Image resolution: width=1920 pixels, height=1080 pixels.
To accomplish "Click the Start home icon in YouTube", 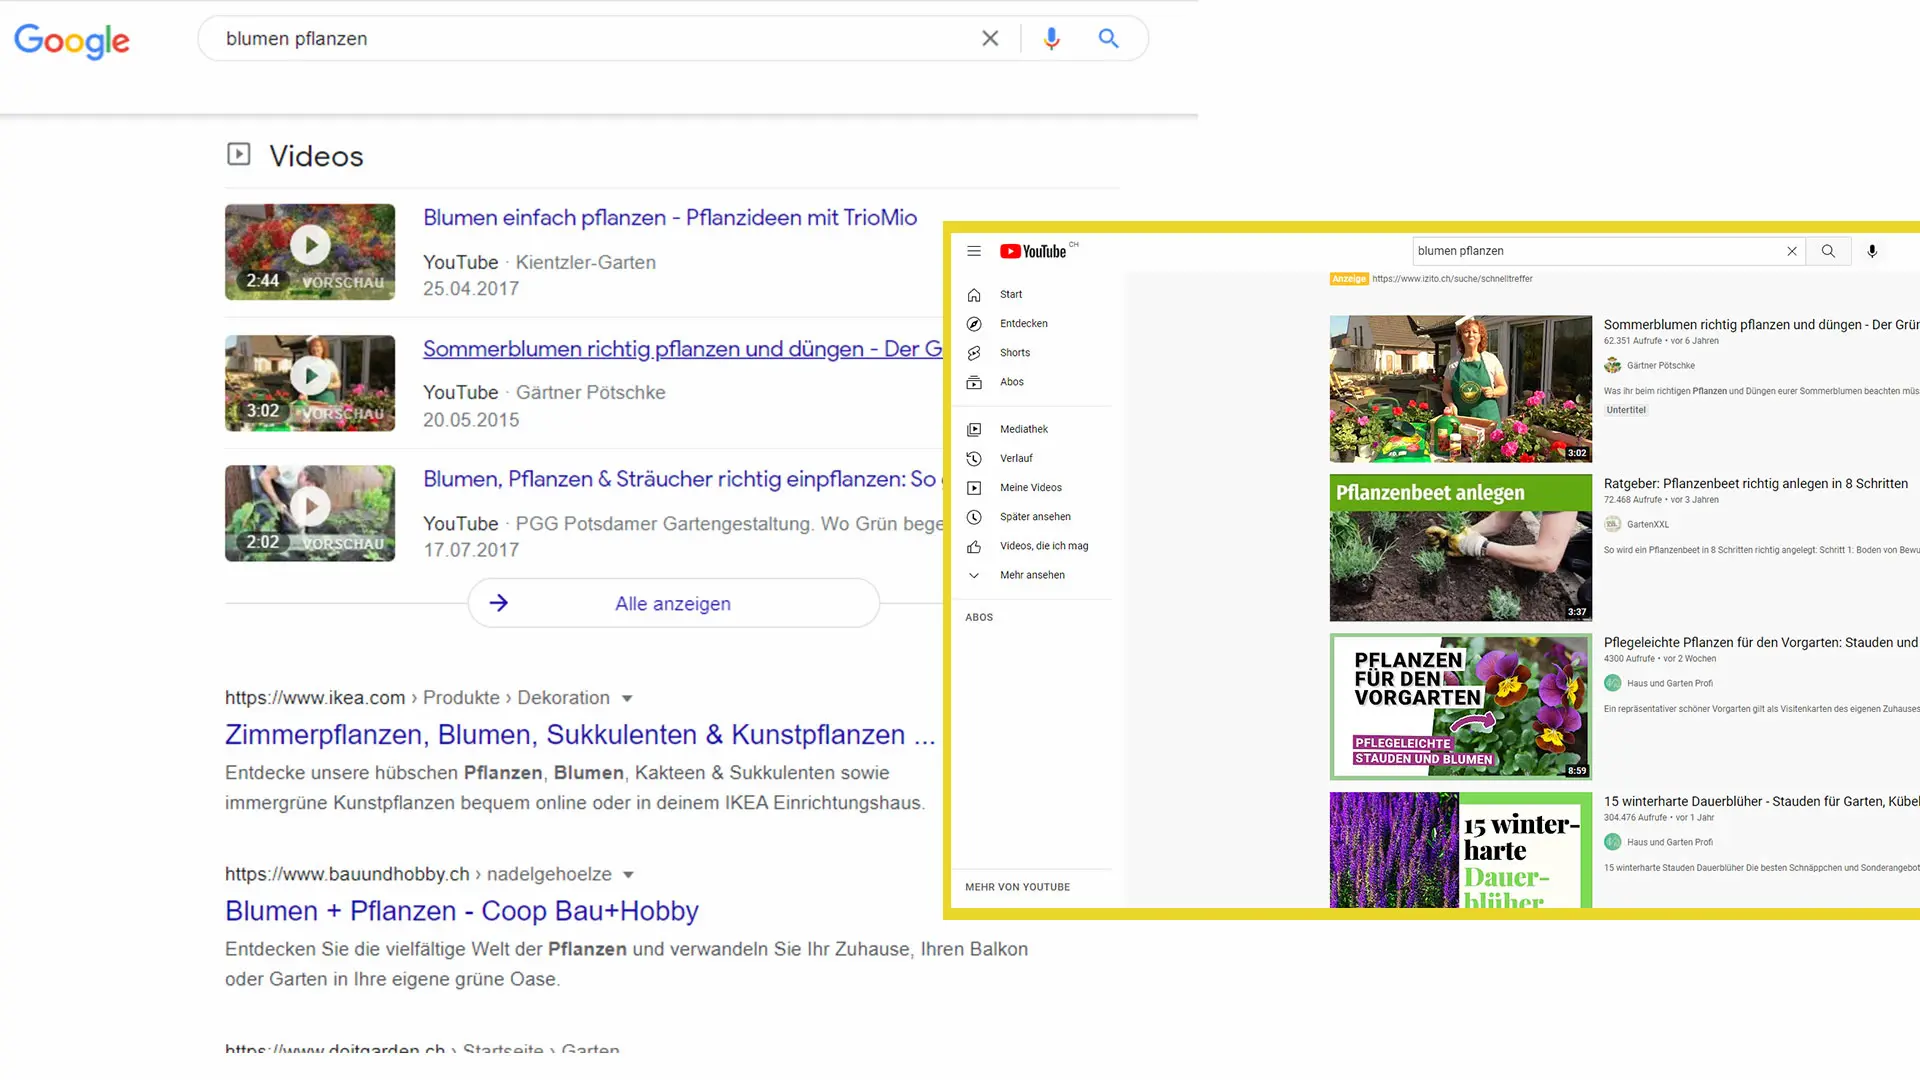I will (974, 295).
